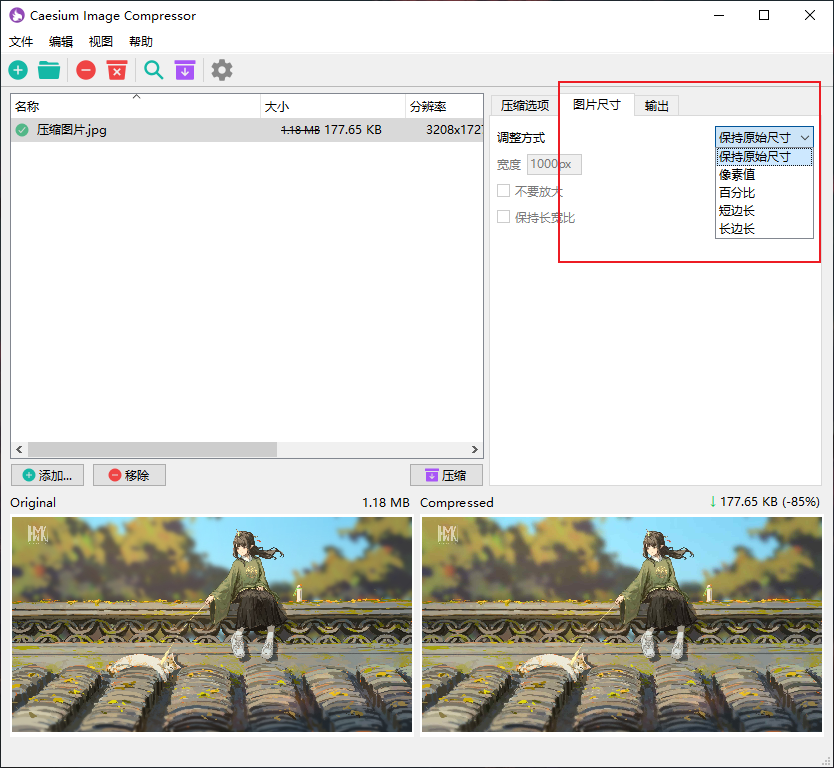Open settings with the gear icon

pyautogui.click(x=222, y=70)
